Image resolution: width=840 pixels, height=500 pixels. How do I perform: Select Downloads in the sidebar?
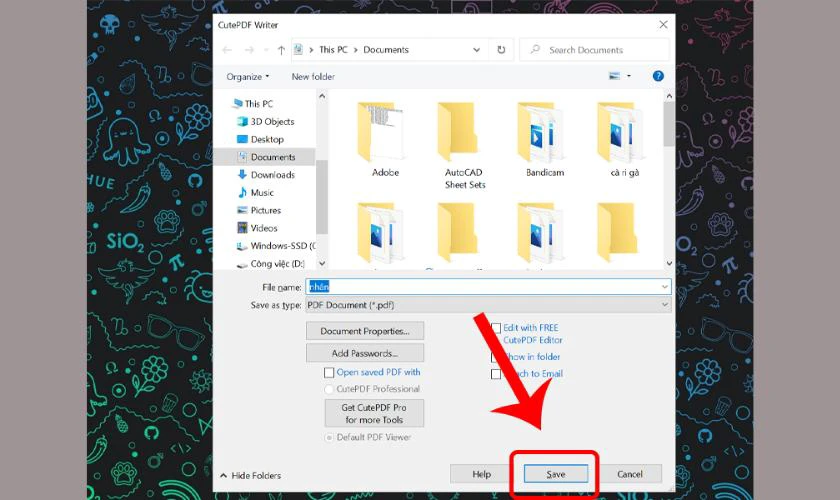(266, 175)
